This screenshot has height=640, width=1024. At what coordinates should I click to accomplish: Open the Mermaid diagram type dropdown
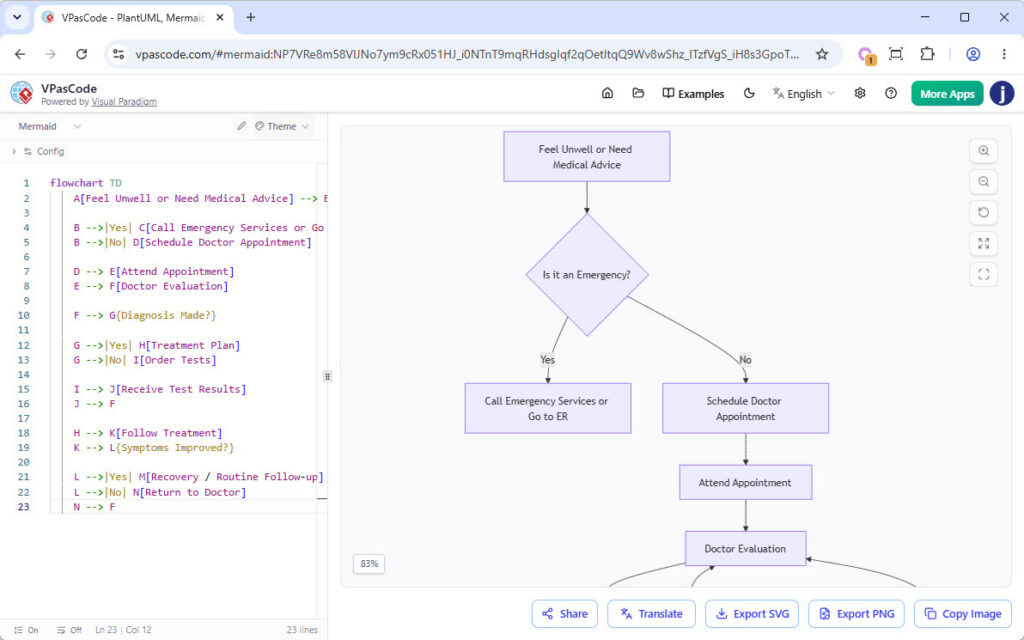coord(50,126)
